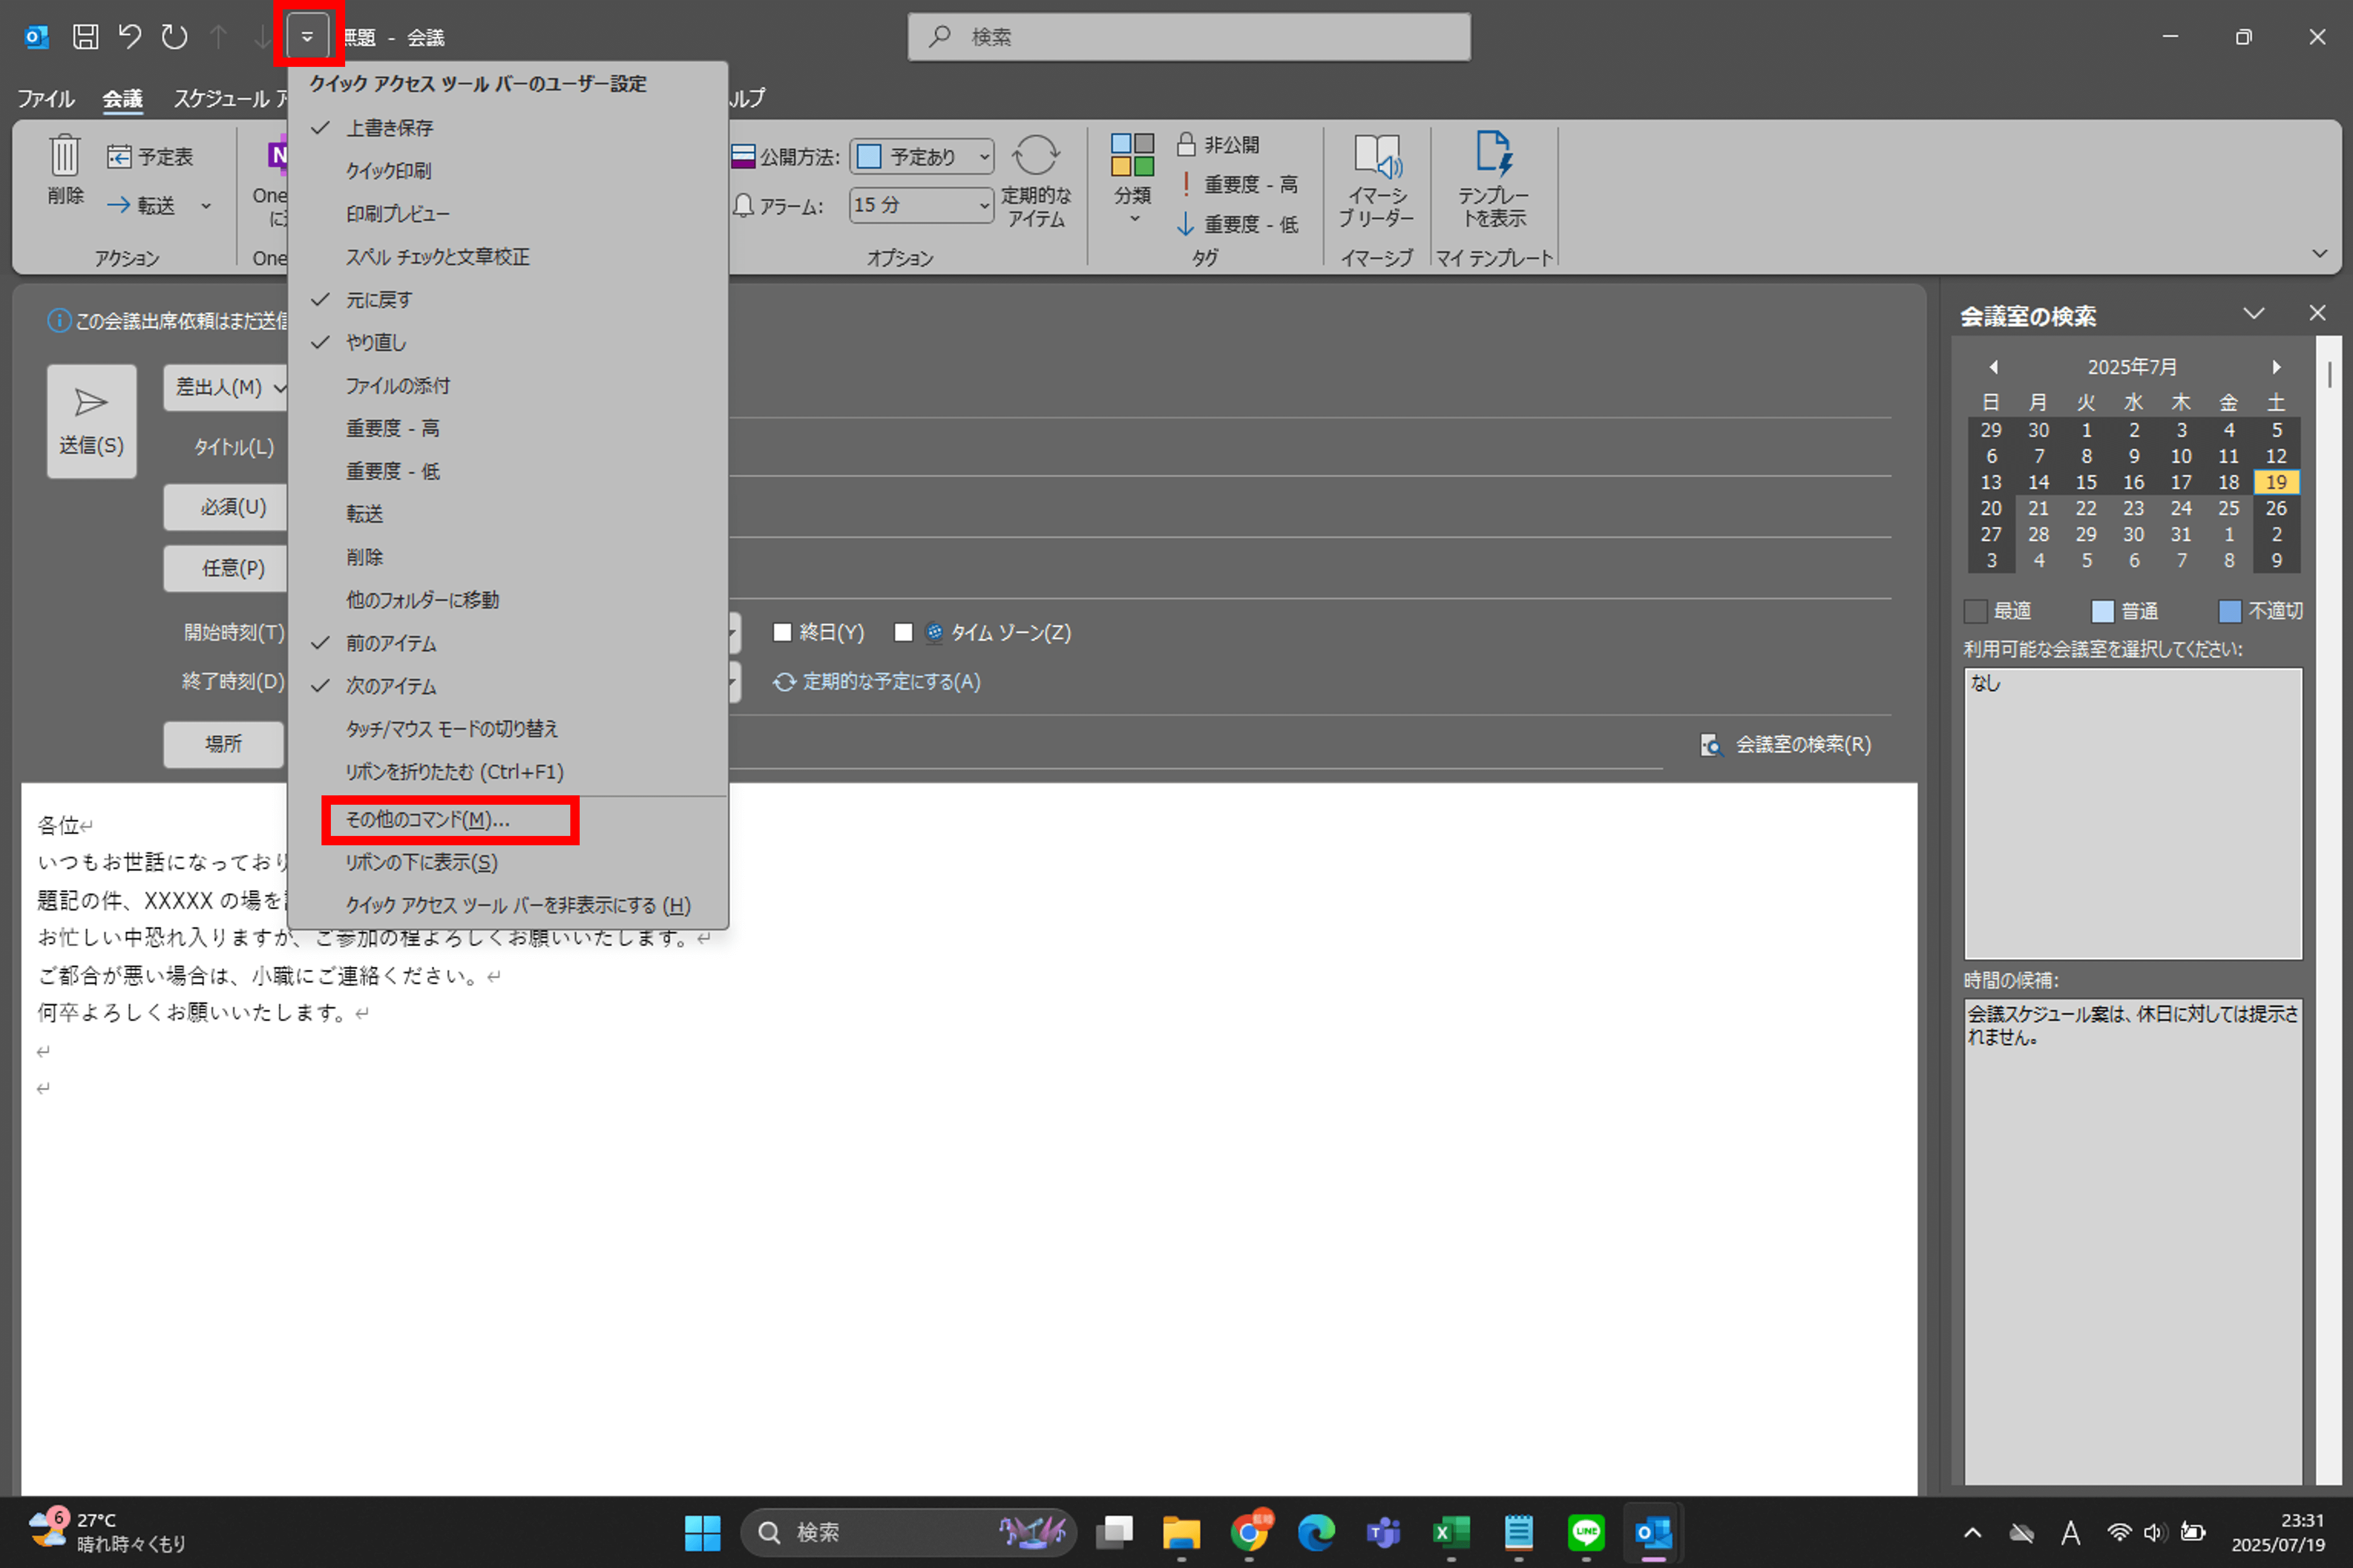Open LINE from taskbar
Screen dimensions: 2353x1568
point(1586,1533)
